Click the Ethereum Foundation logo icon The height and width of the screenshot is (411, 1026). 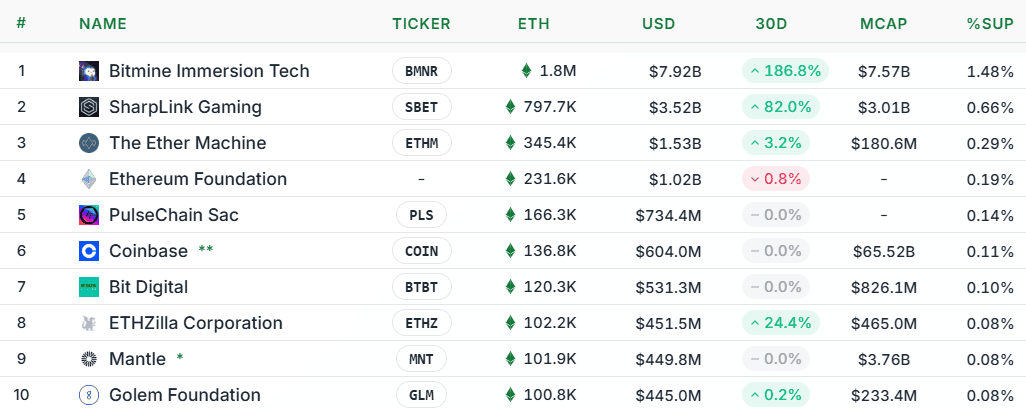[89, 179]
